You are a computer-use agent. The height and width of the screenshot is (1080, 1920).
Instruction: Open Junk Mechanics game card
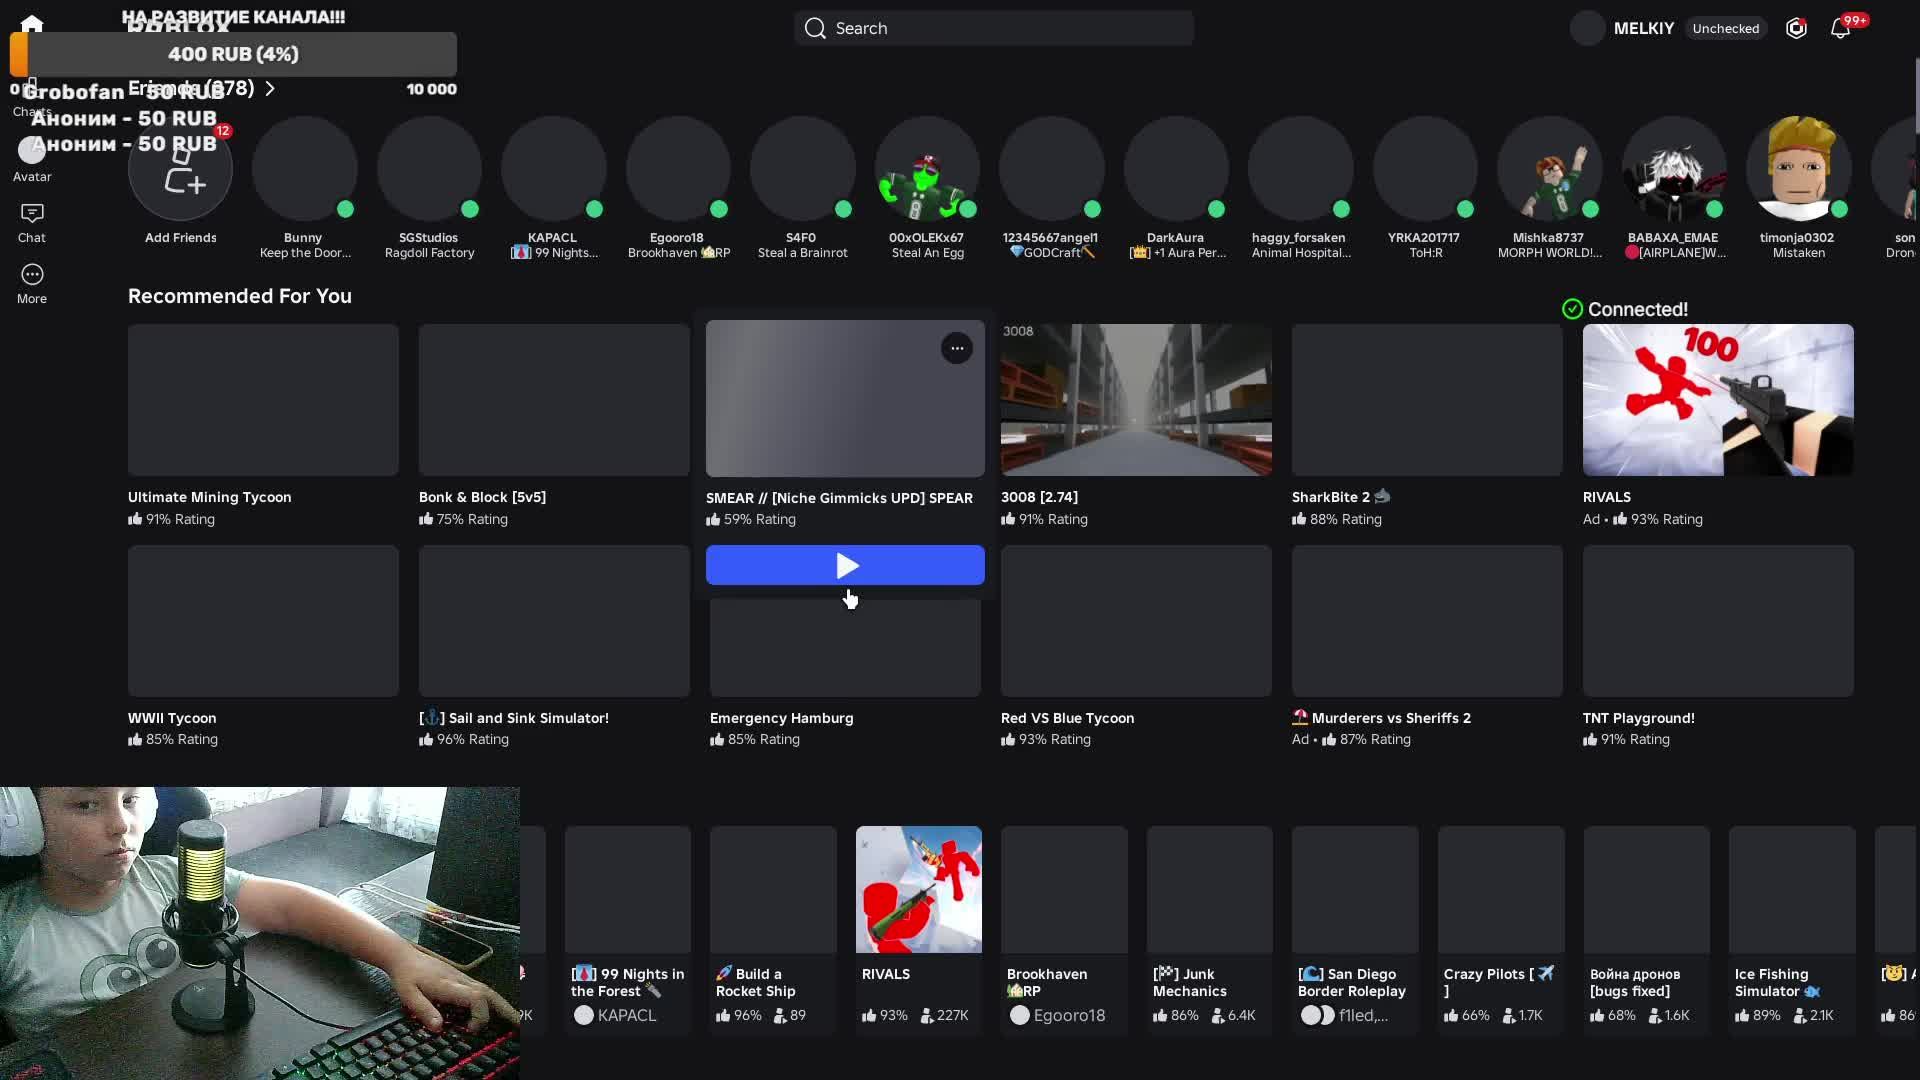click(1210, 929)
